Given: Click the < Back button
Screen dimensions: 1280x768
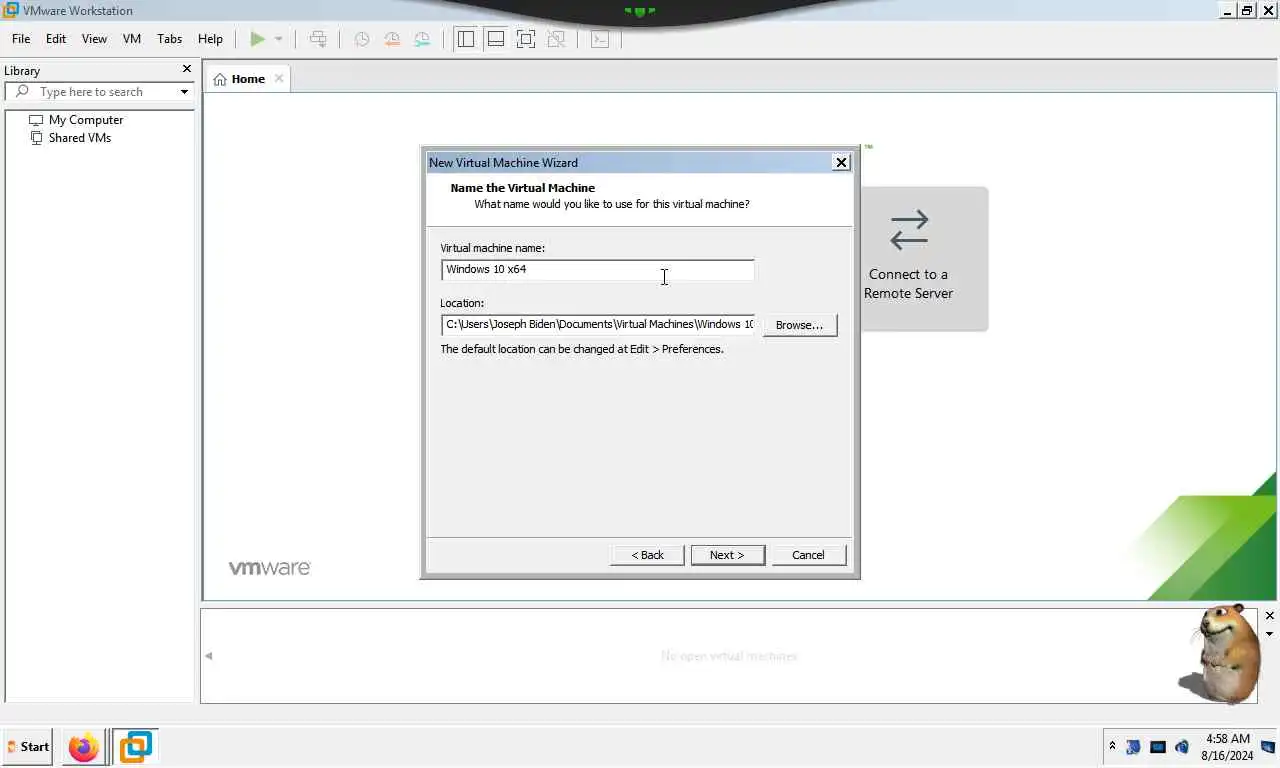Looking at the screenshot, I should [647, 555].
